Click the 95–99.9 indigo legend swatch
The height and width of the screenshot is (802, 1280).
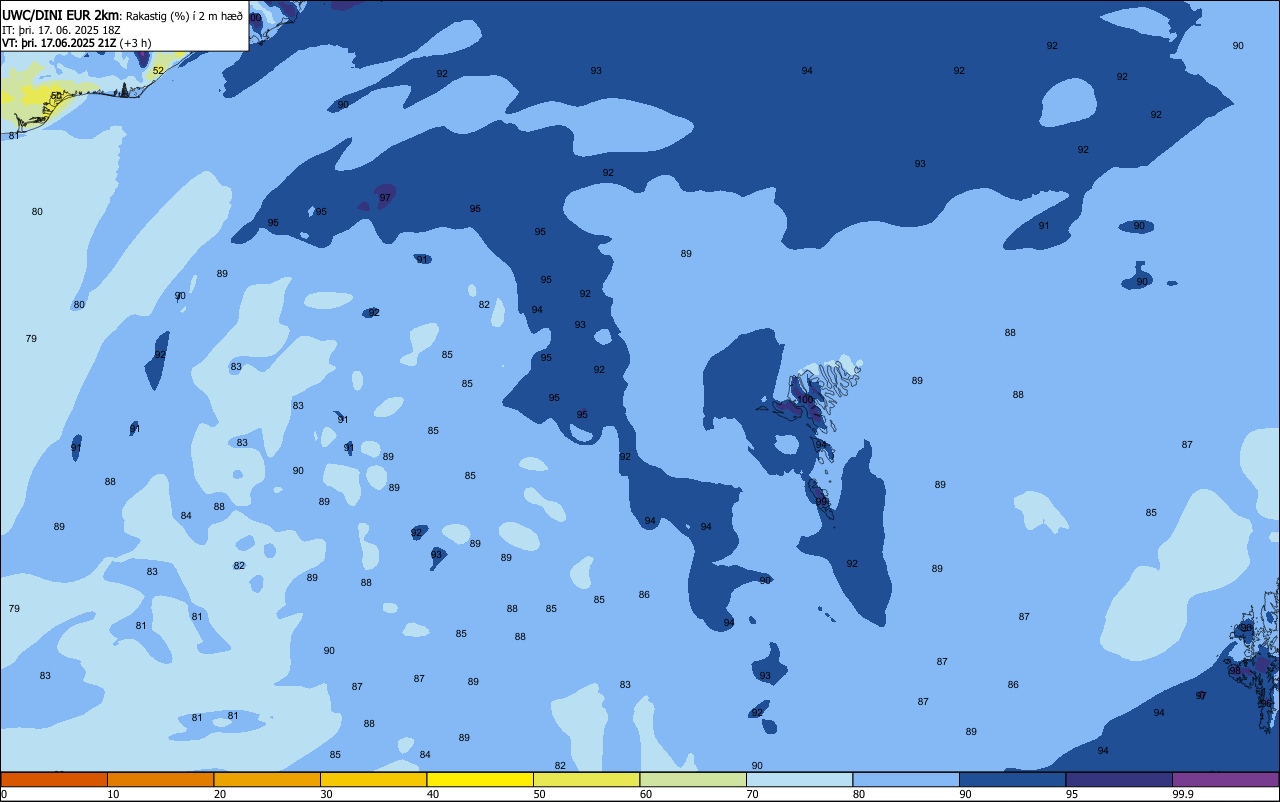pos(1119,779)
